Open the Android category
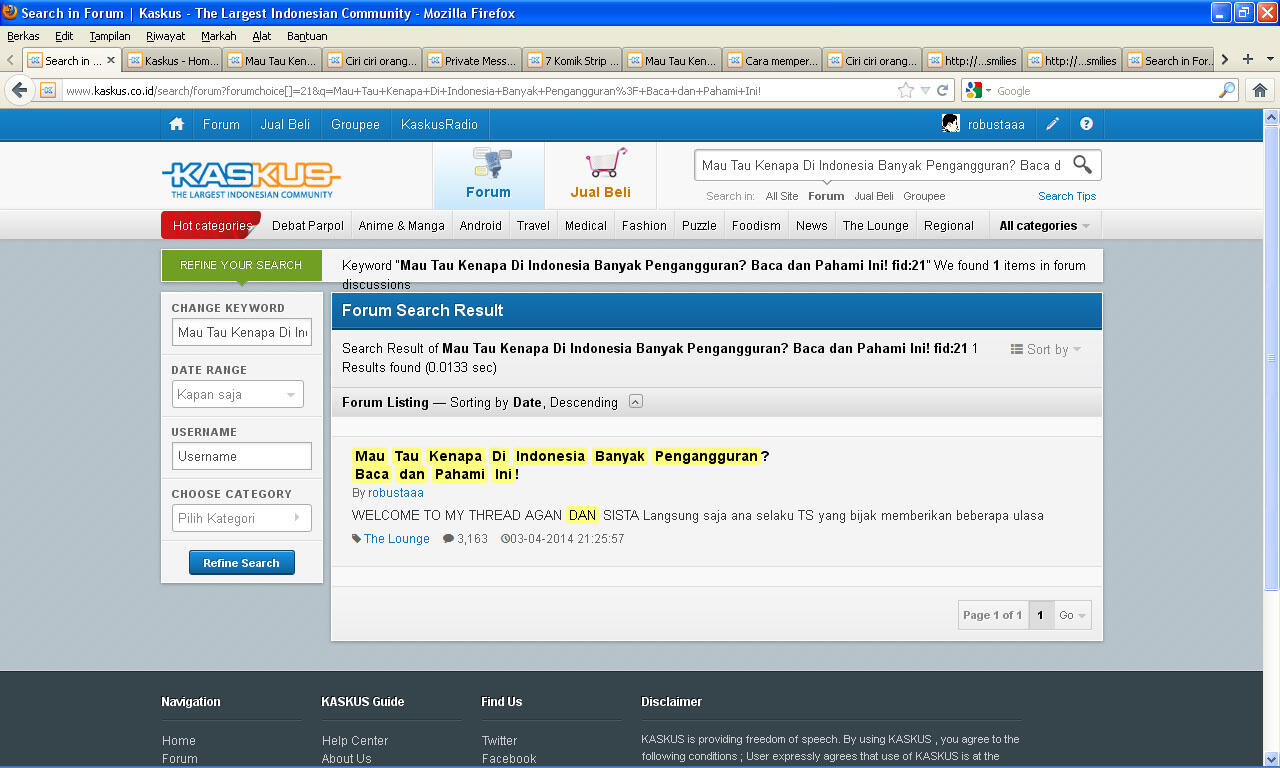 click(481, 226)
